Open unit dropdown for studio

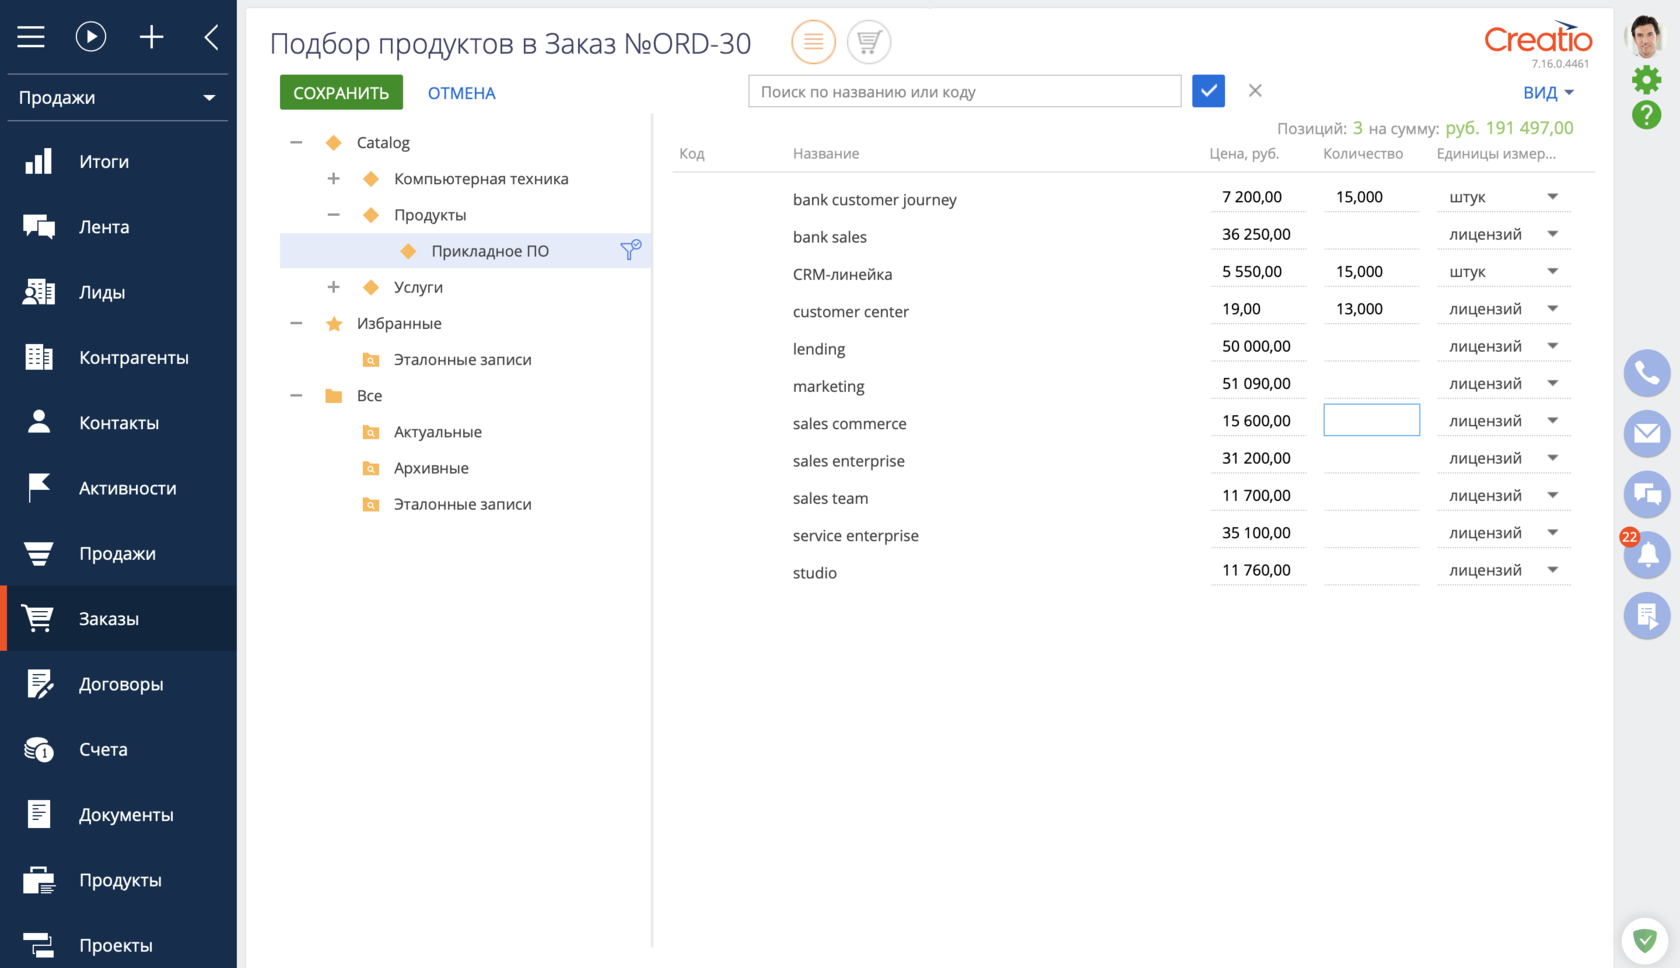pos(1552,570)
